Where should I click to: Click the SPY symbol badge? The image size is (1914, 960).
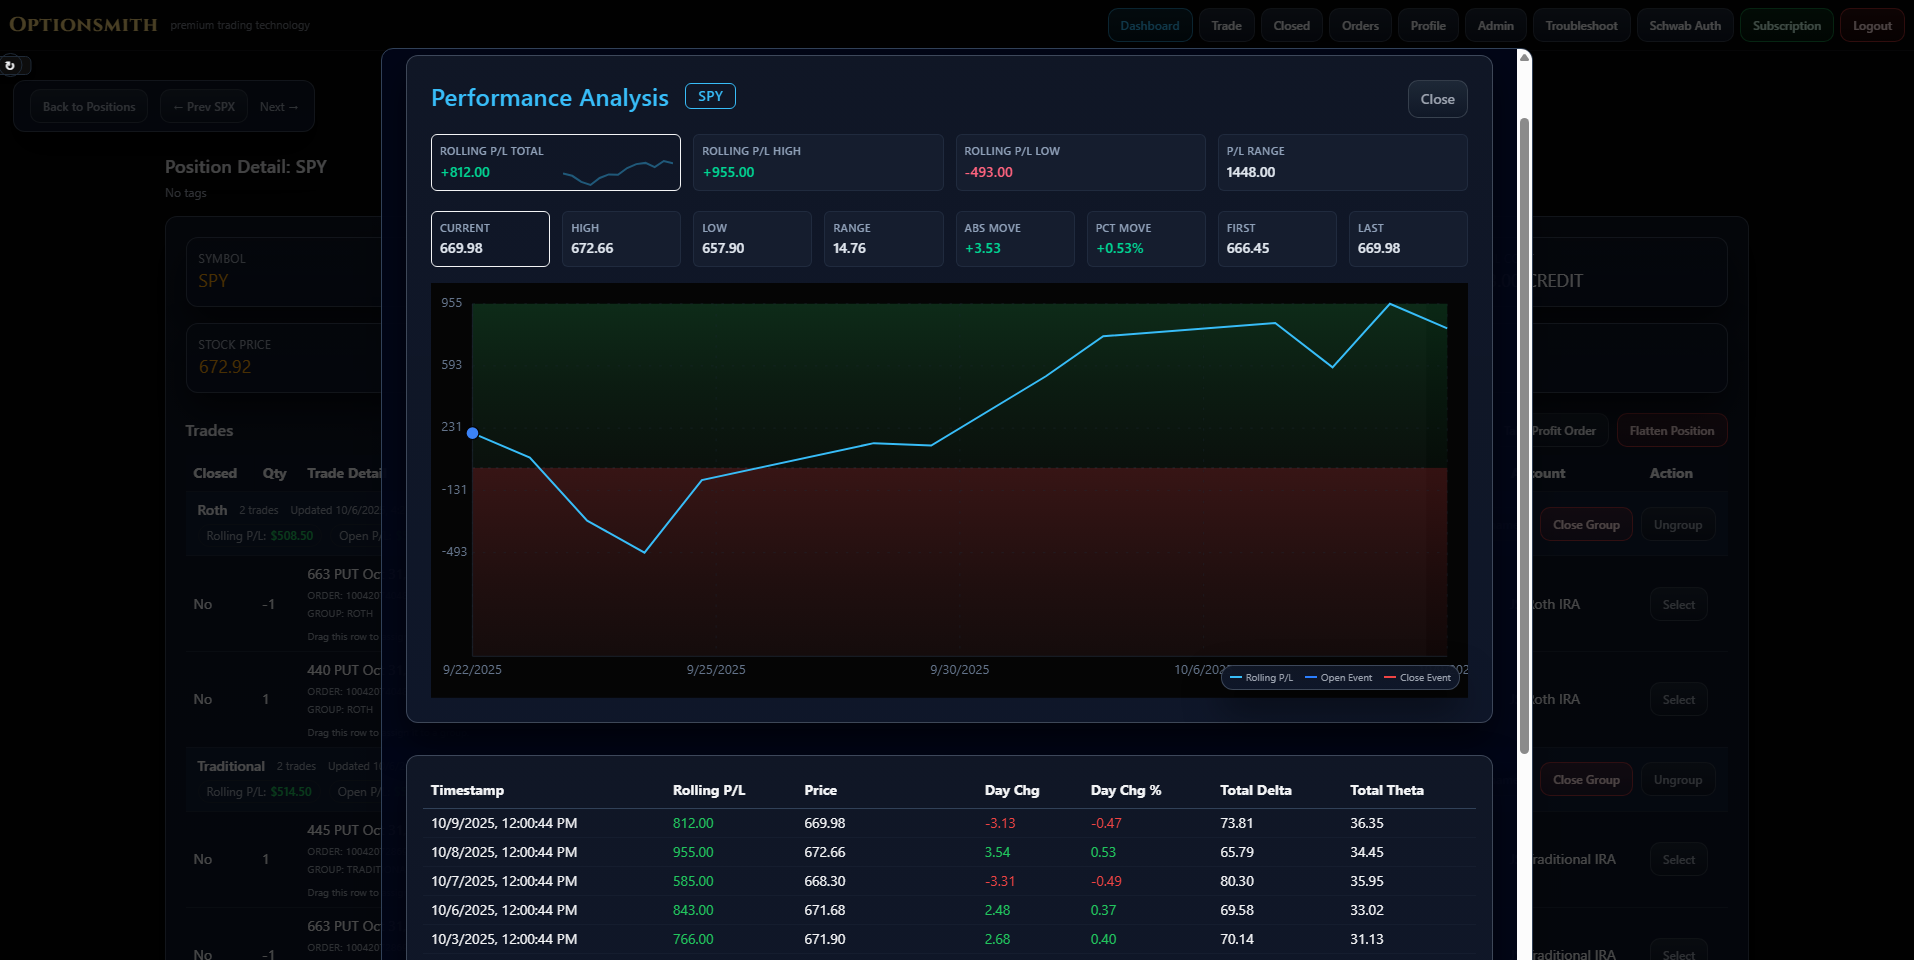click(710, 96)
